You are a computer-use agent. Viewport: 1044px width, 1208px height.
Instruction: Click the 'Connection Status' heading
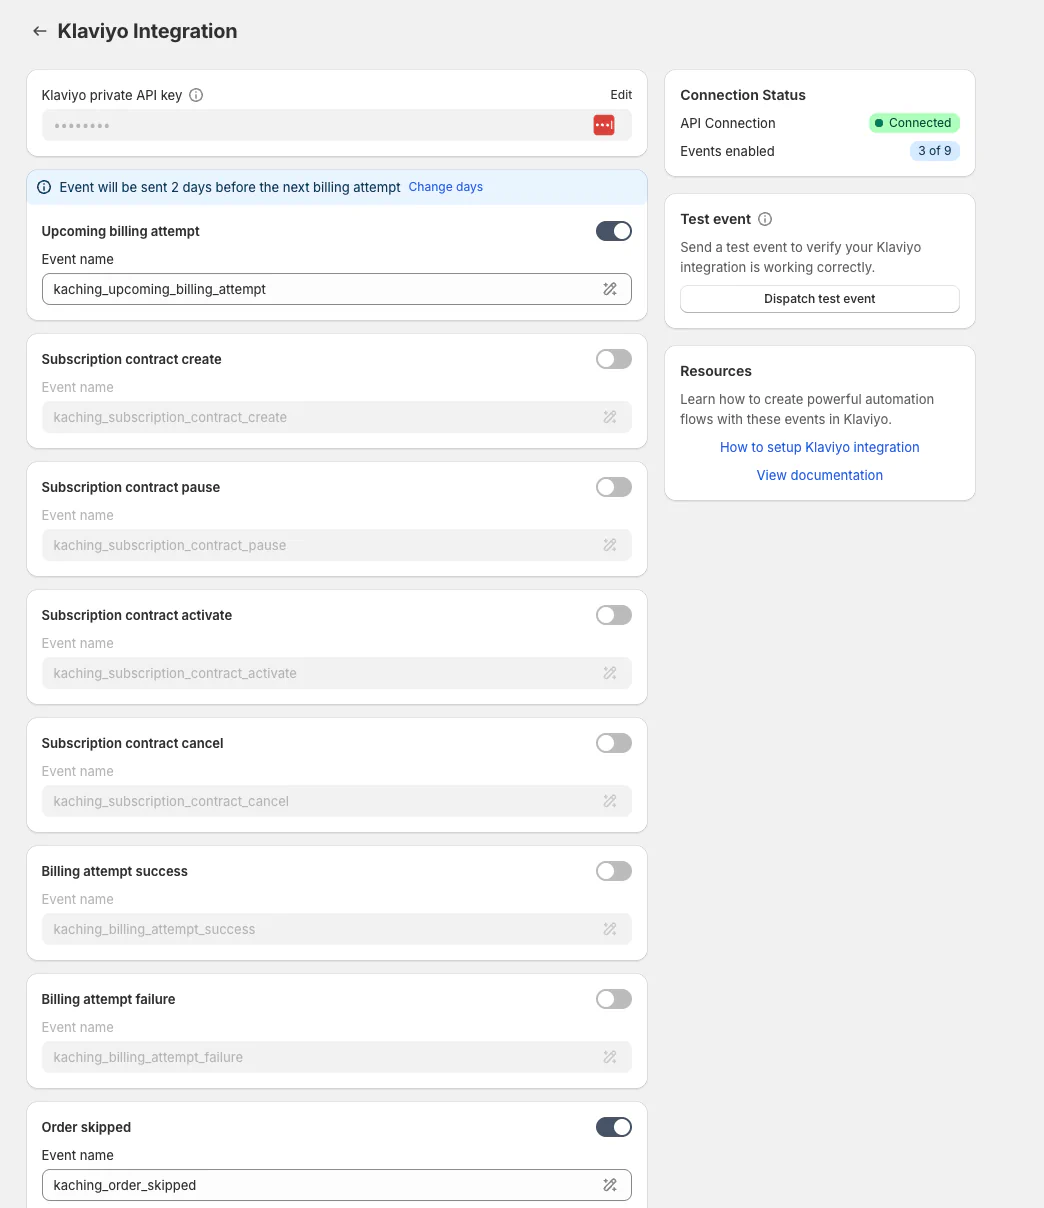[743, 95]
